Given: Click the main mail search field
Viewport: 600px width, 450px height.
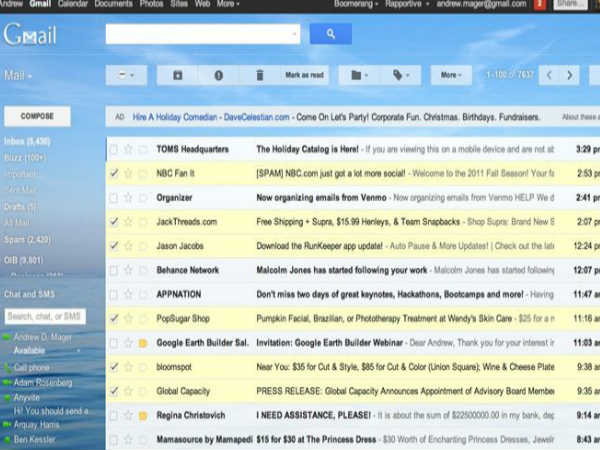Looking at the screenshot, I should click(203, 34).
